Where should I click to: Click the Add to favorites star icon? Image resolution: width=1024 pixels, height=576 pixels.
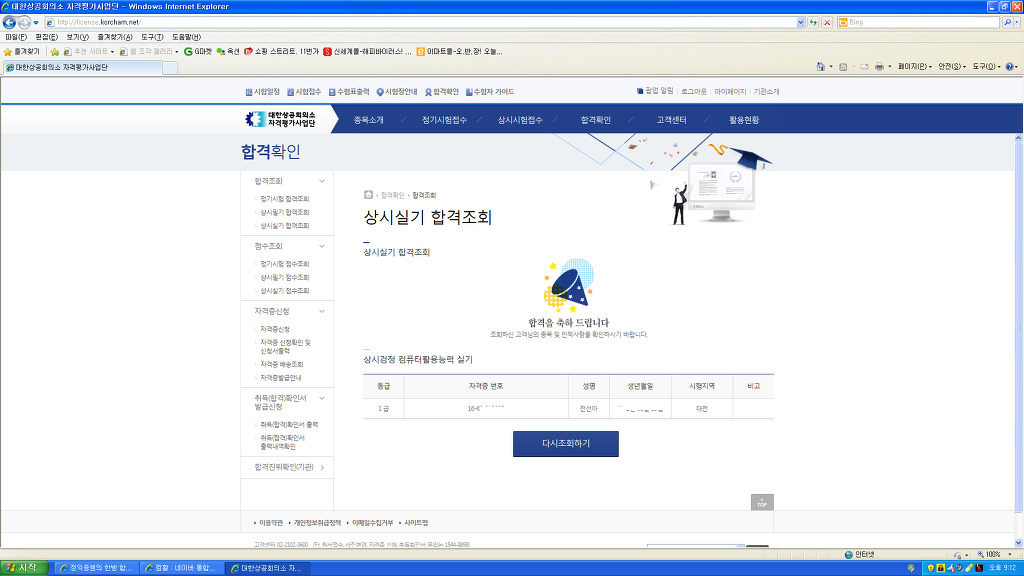55,52
